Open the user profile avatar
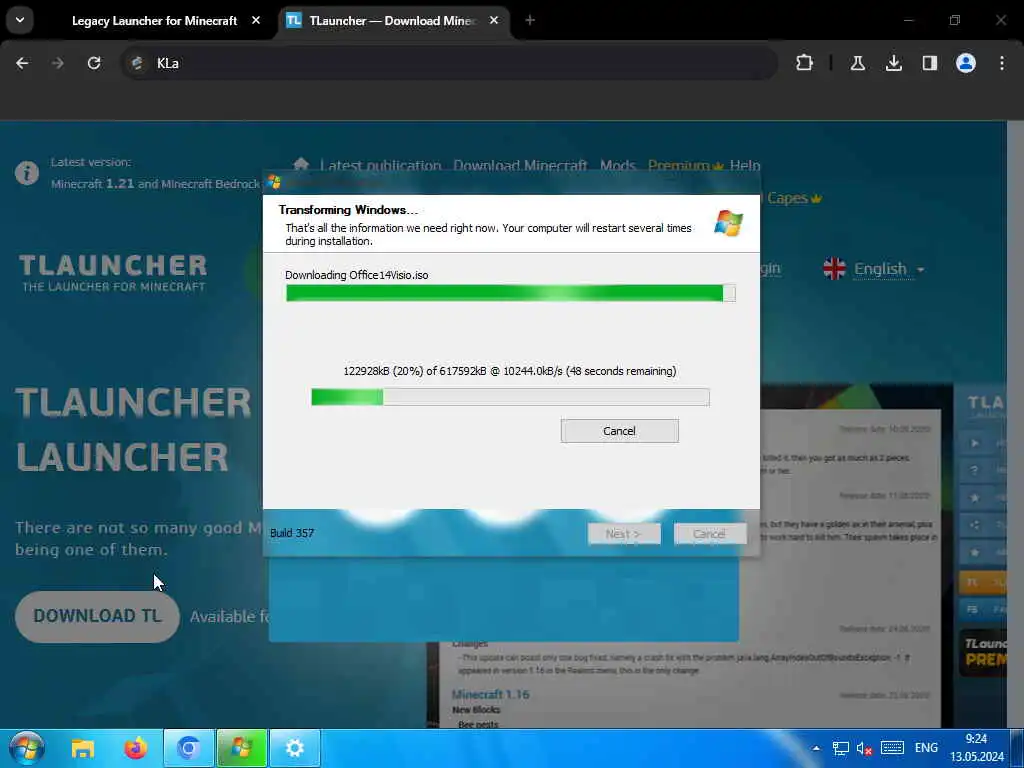The image size is (1024, 768). 965,63
